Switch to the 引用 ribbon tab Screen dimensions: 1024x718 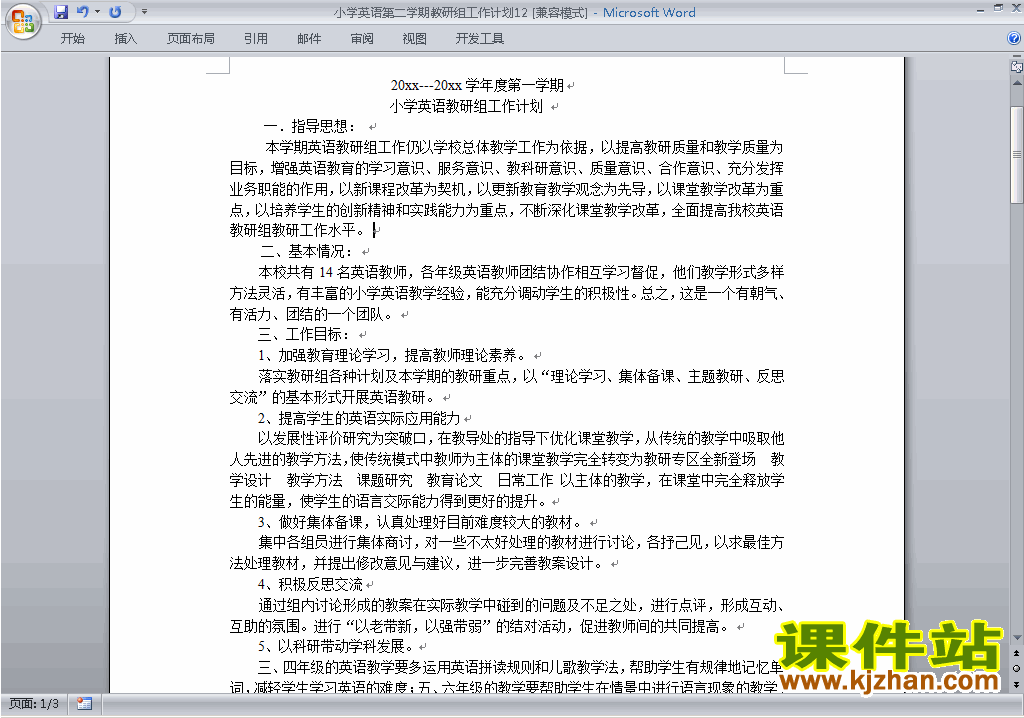click(256, 39)
